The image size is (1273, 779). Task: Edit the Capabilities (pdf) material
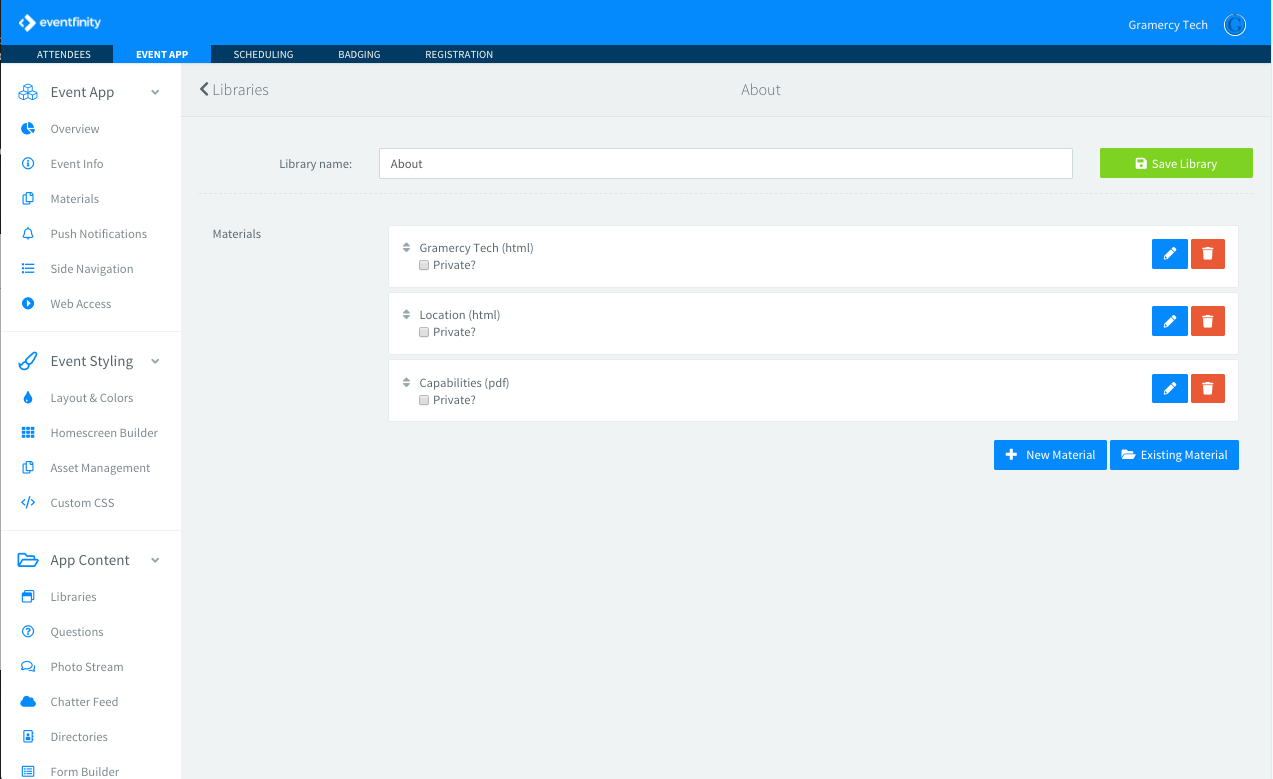1170,388
